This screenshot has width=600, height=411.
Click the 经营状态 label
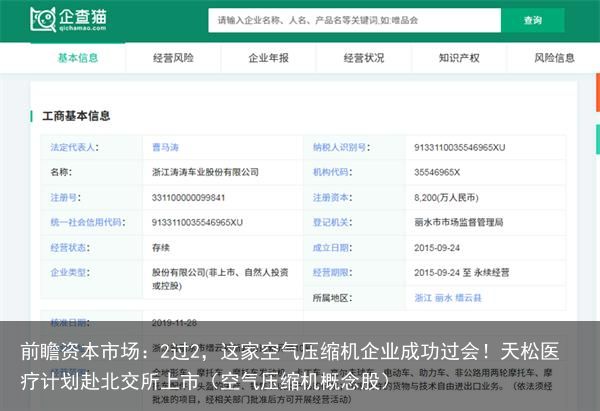70,248
